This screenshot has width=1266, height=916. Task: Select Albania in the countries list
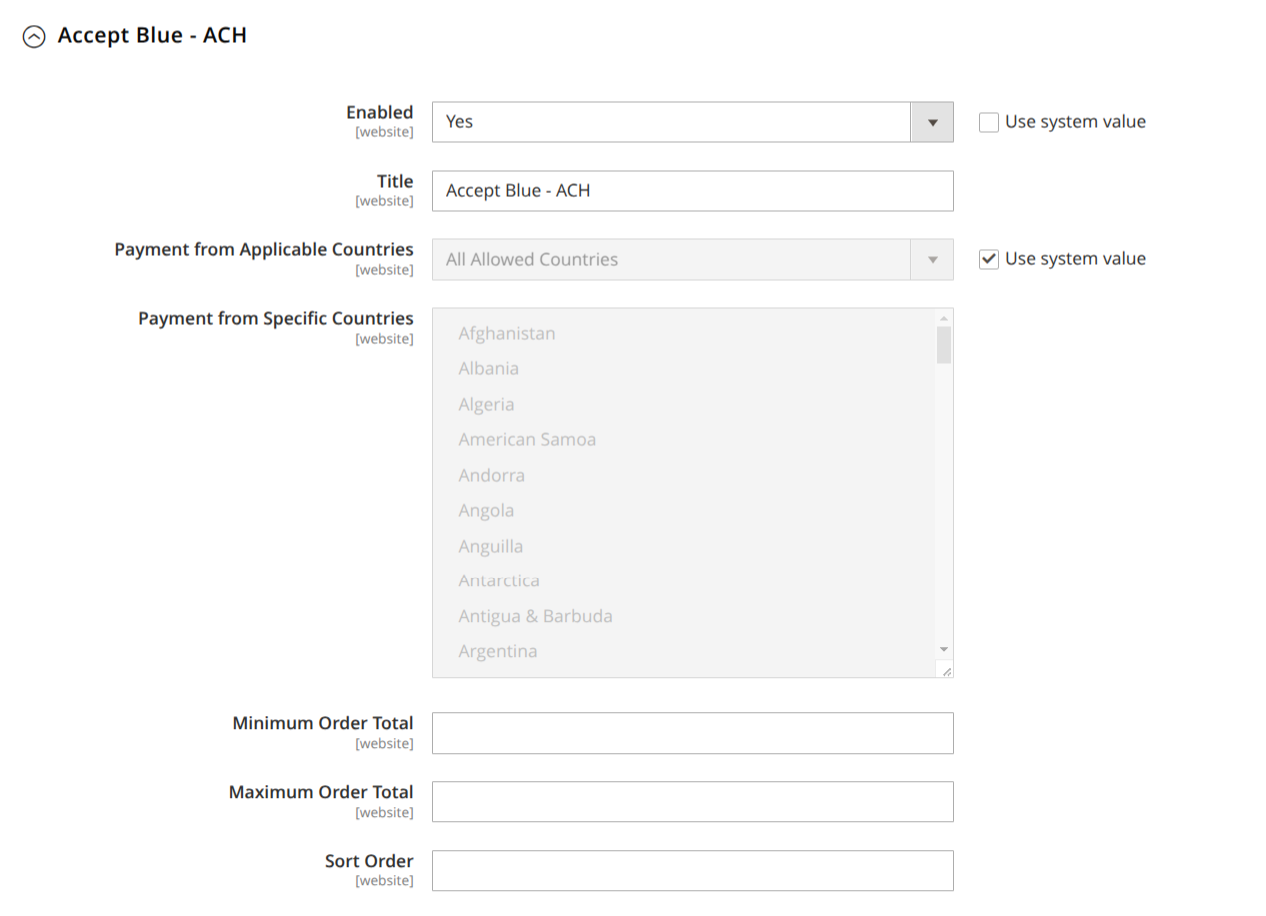click(x=489, y=368)
